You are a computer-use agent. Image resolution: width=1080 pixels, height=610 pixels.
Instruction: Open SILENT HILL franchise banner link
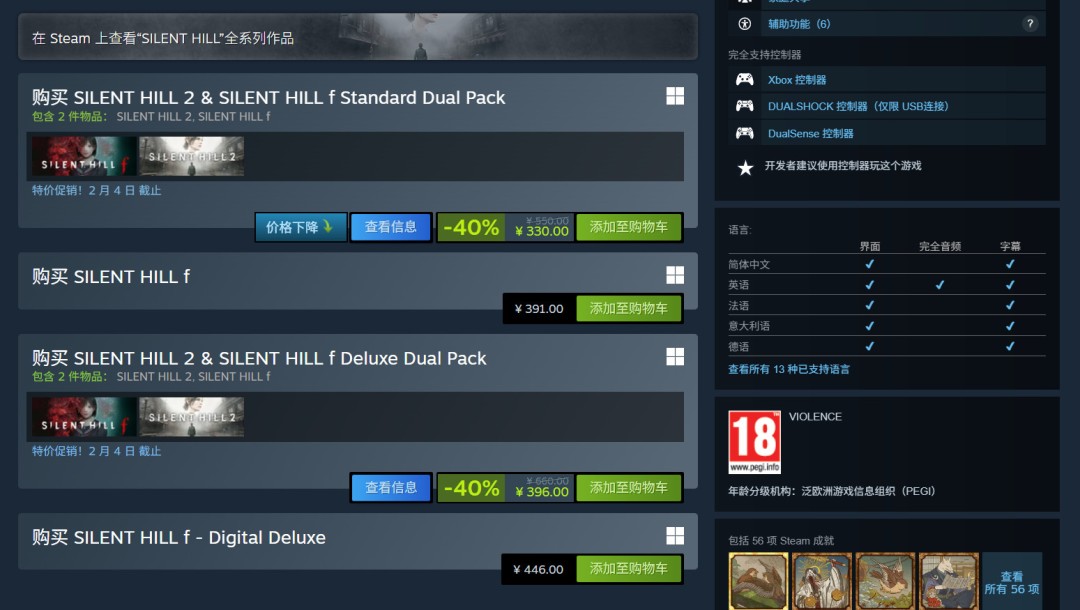357,37
